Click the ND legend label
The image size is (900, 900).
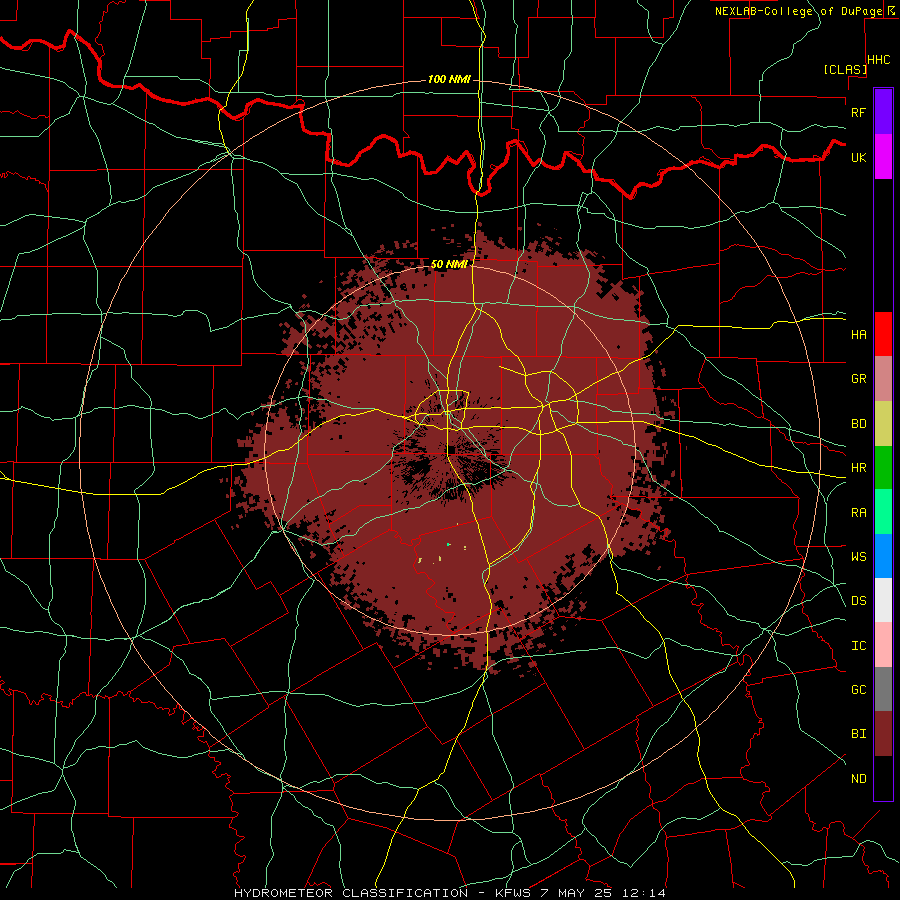click(858, 779)
